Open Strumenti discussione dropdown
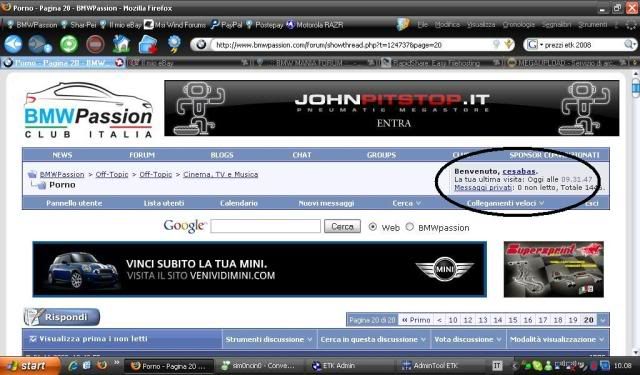Screen dimensions: 640x375 coord(269,339)
